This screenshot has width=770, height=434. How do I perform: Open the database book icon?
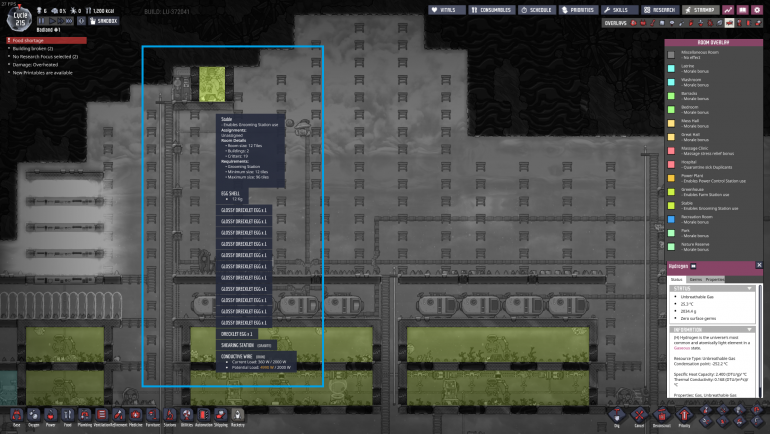tap(742, 10)
